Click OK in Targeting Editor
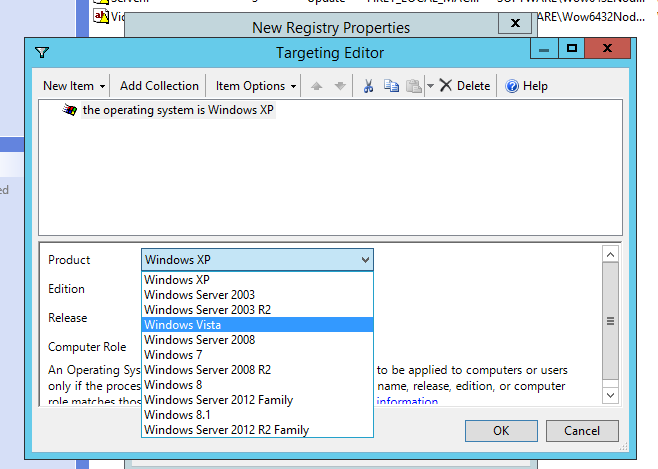Image resolution: width=658 pixels, height=469 pixels. pos(501,431)
